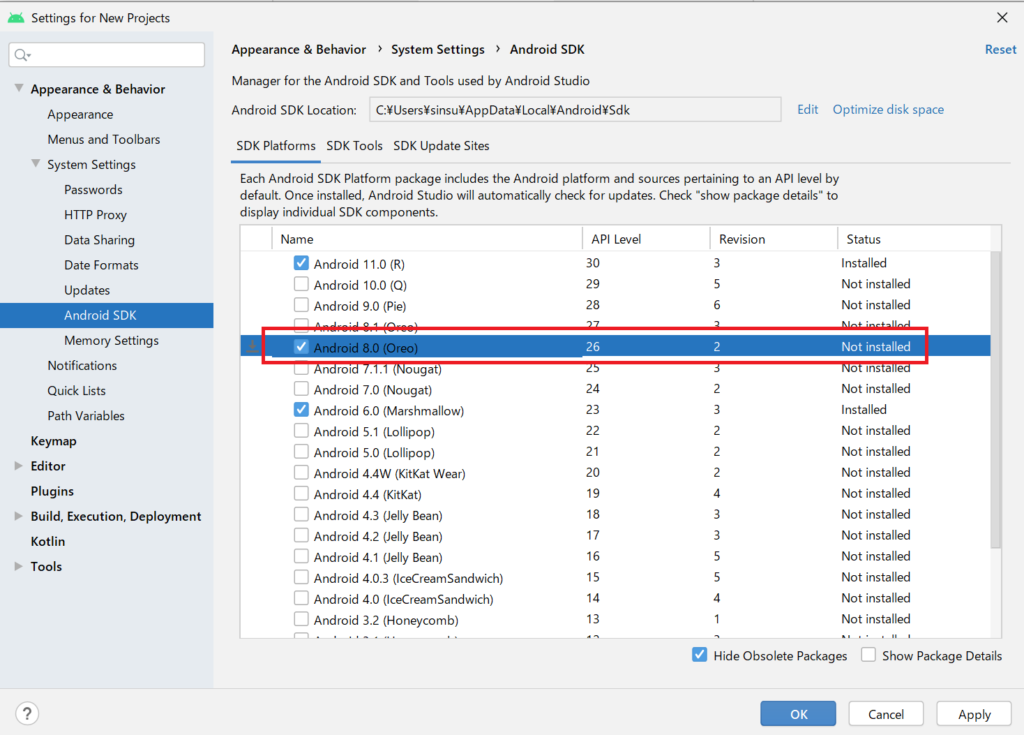This screenshot has width=1024, height=735.
Task: Click the Cancel button
Action: tap(886, 713)
